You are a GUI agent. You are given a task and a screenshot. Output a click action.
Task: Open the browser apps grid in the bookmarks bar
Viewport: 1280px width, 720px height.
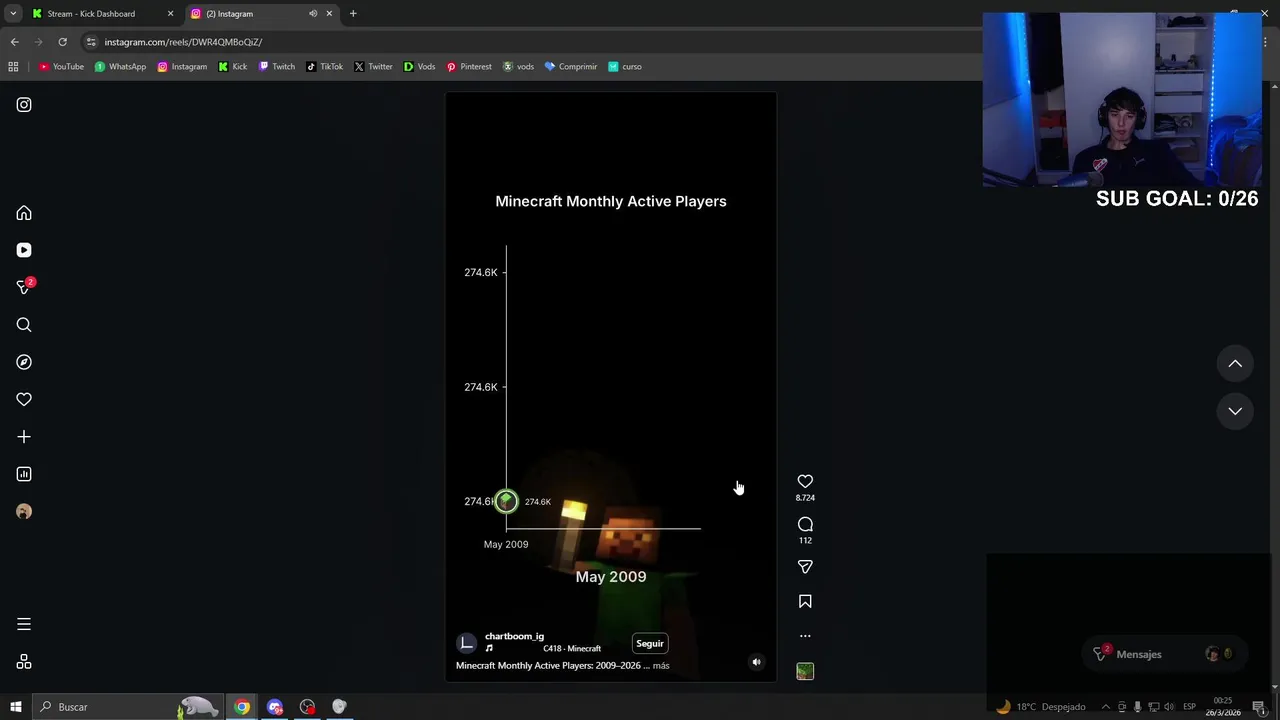click(x=13, y=67)
